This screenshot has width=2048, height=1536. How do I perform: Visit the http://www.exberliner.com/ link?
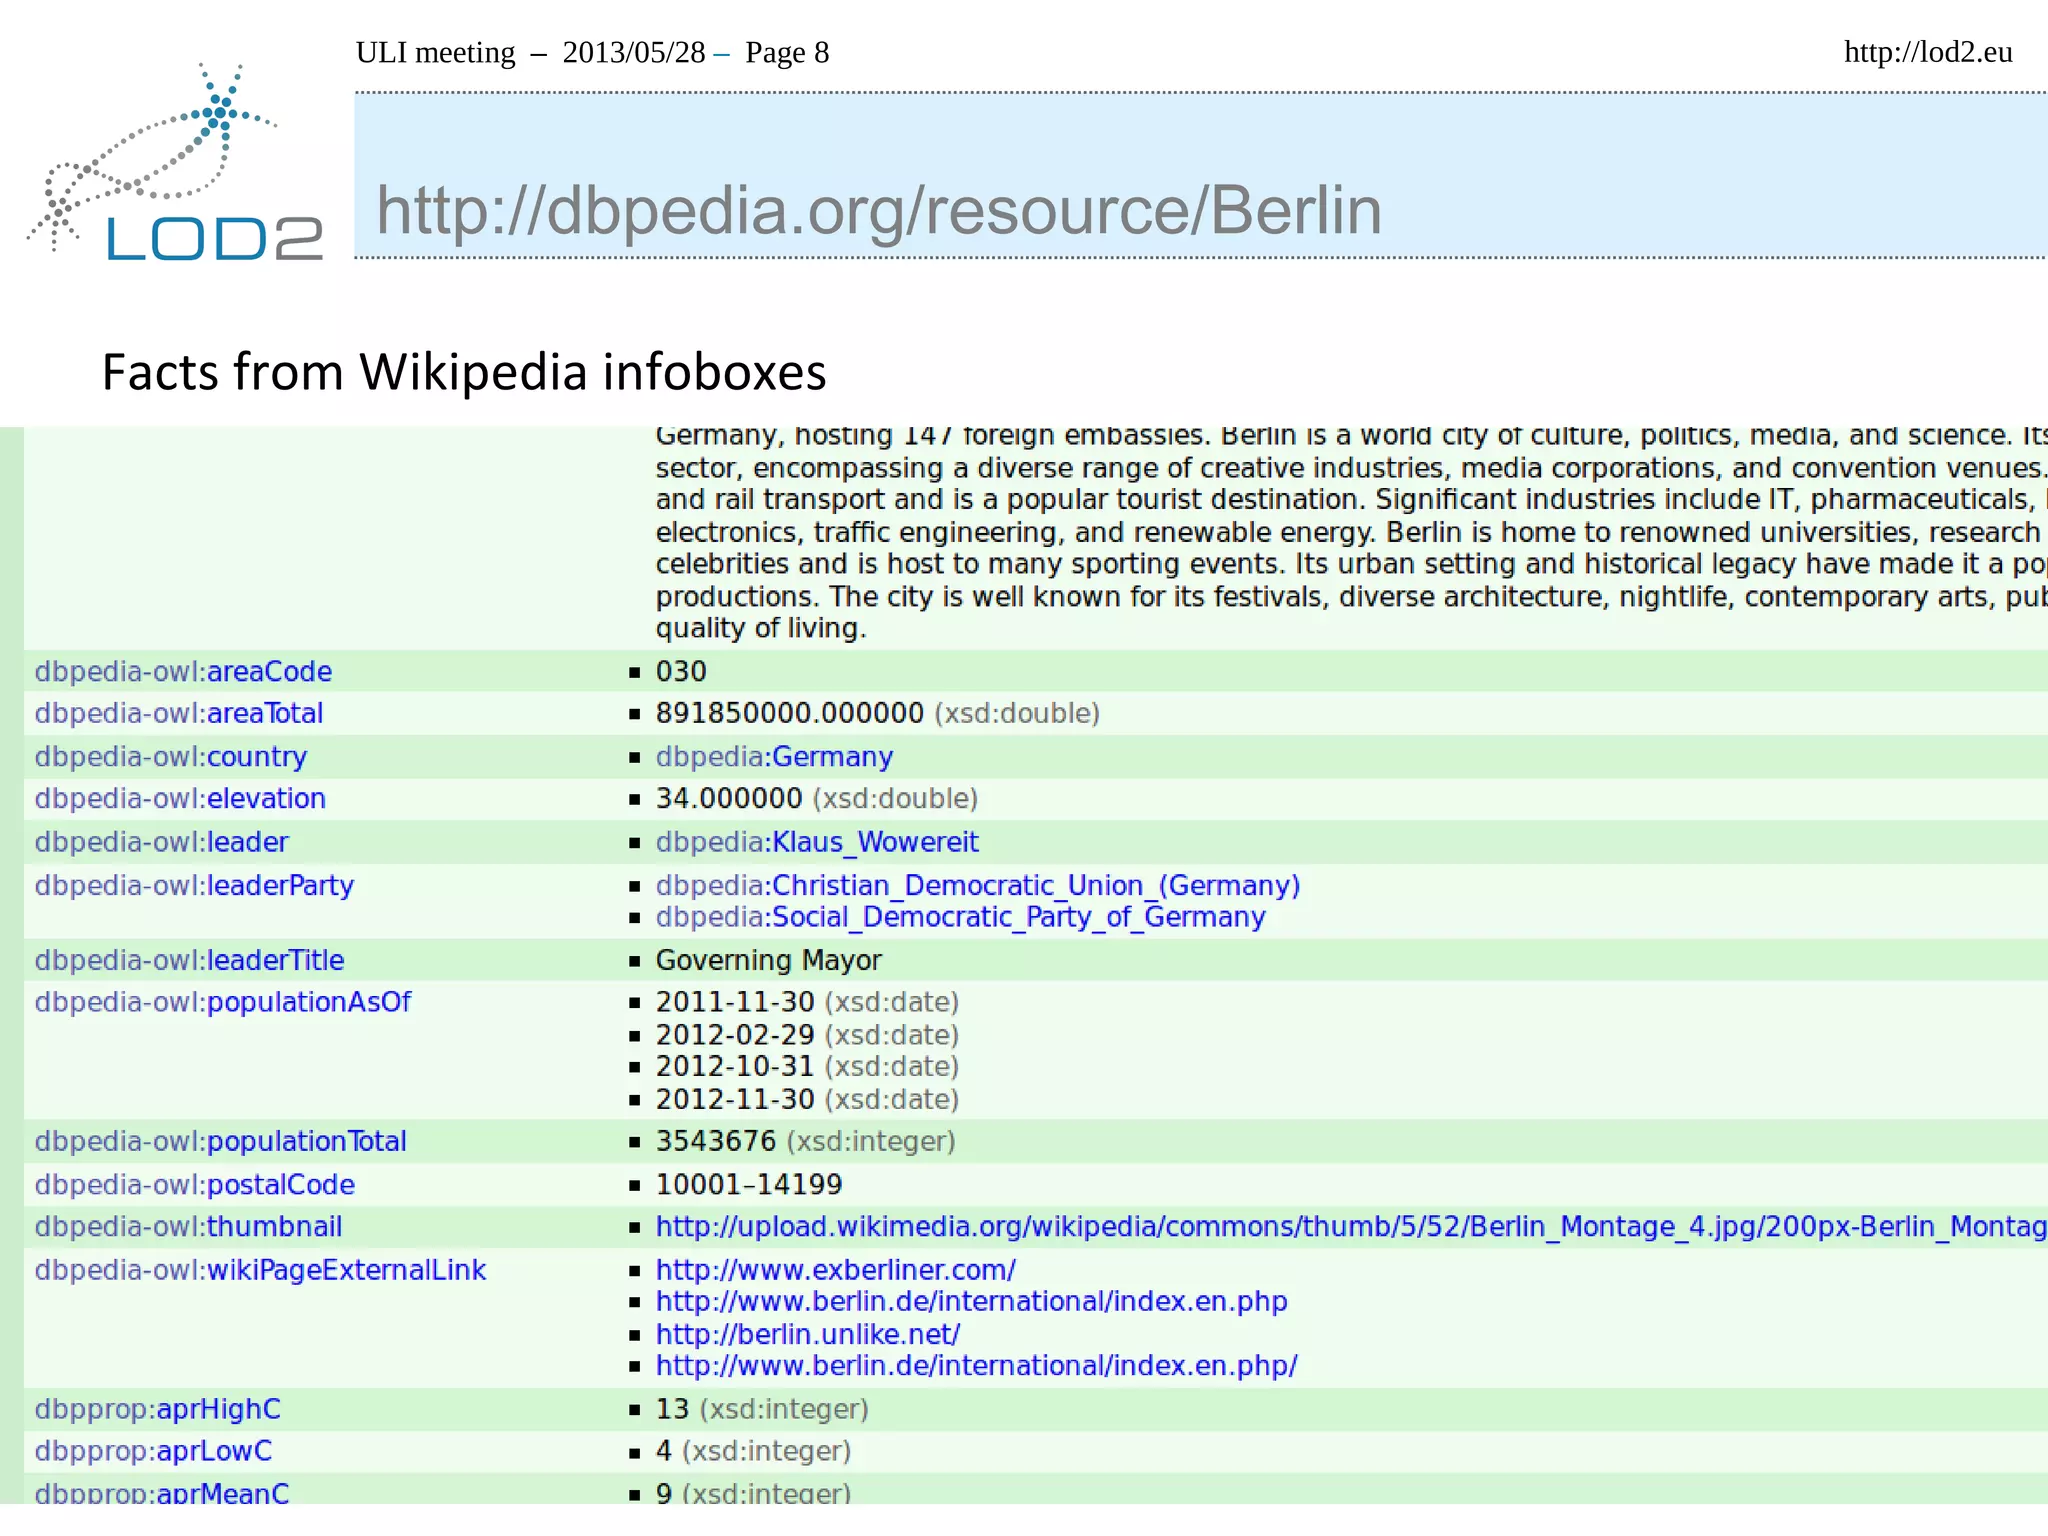(836, 1270)
